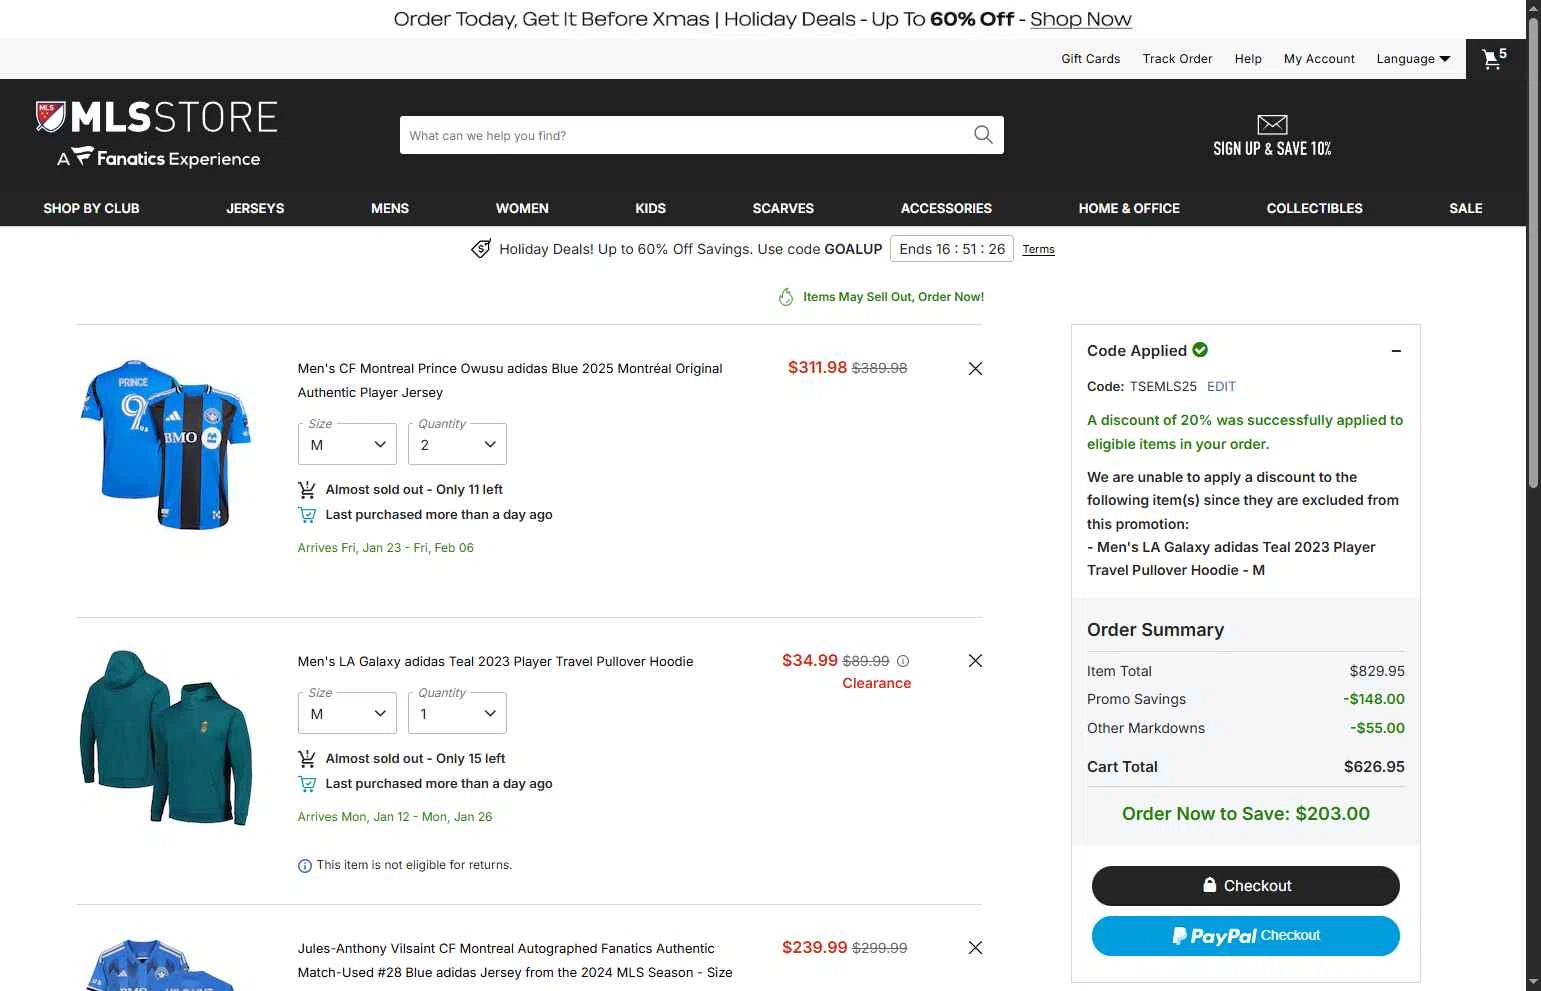The image size is (1541, 991).
Task: Open the Gift Cards link
Action: pos(1091,59)
